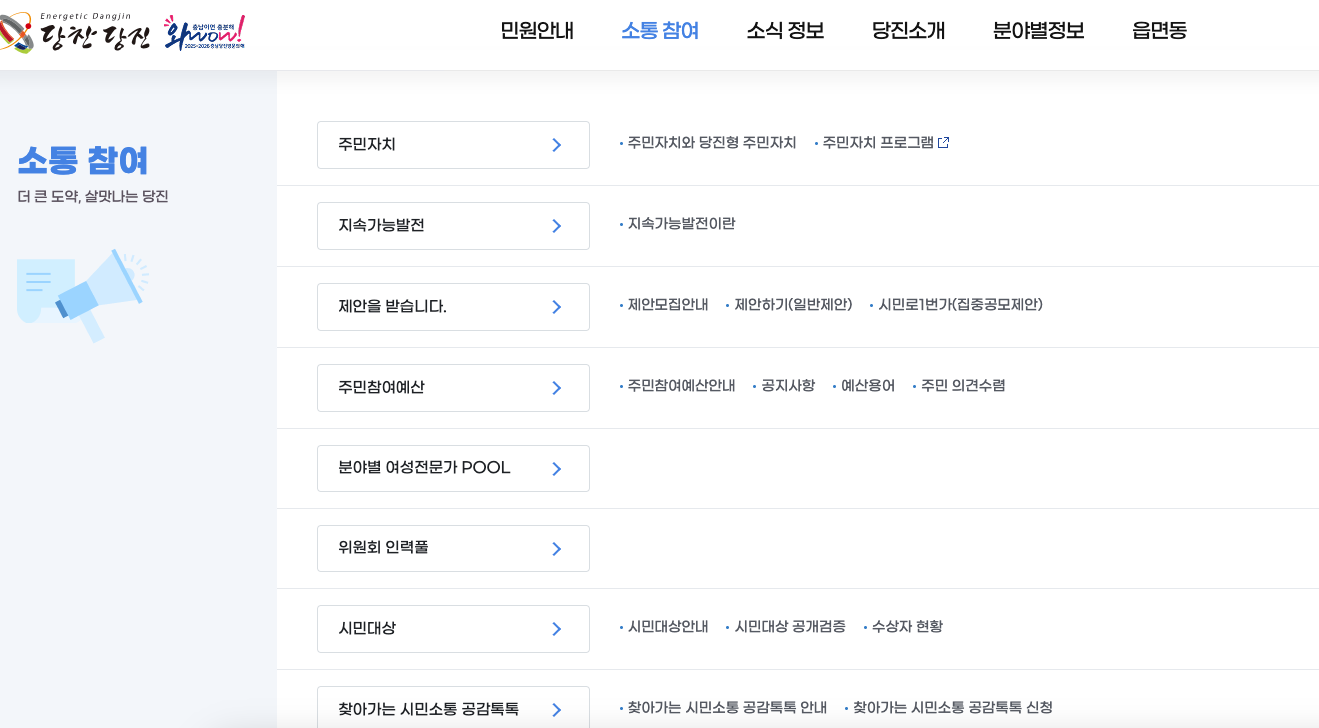Click the arrow icon on 주민자치 card
This screenshot has width=1319, height=728.
pyautogui.click(x=557, y=144)
